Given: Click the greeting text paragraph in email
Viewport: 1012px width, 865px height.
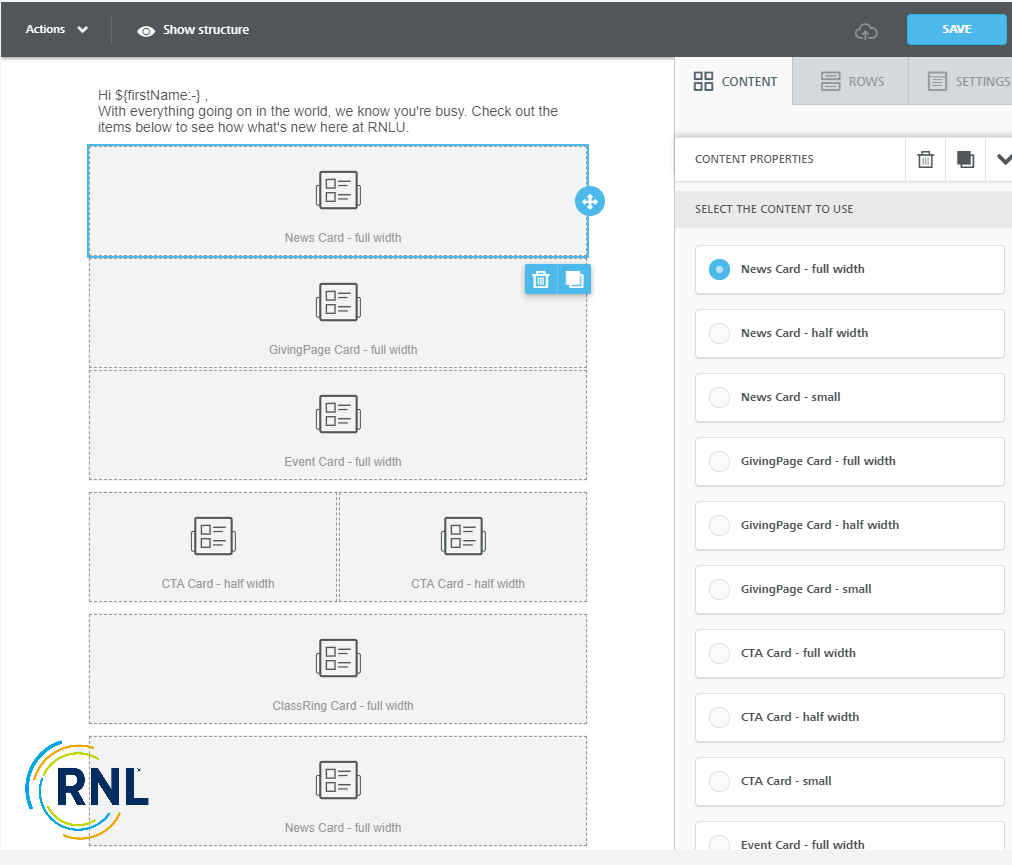Looking at the screenshot, I should (328, 111).
